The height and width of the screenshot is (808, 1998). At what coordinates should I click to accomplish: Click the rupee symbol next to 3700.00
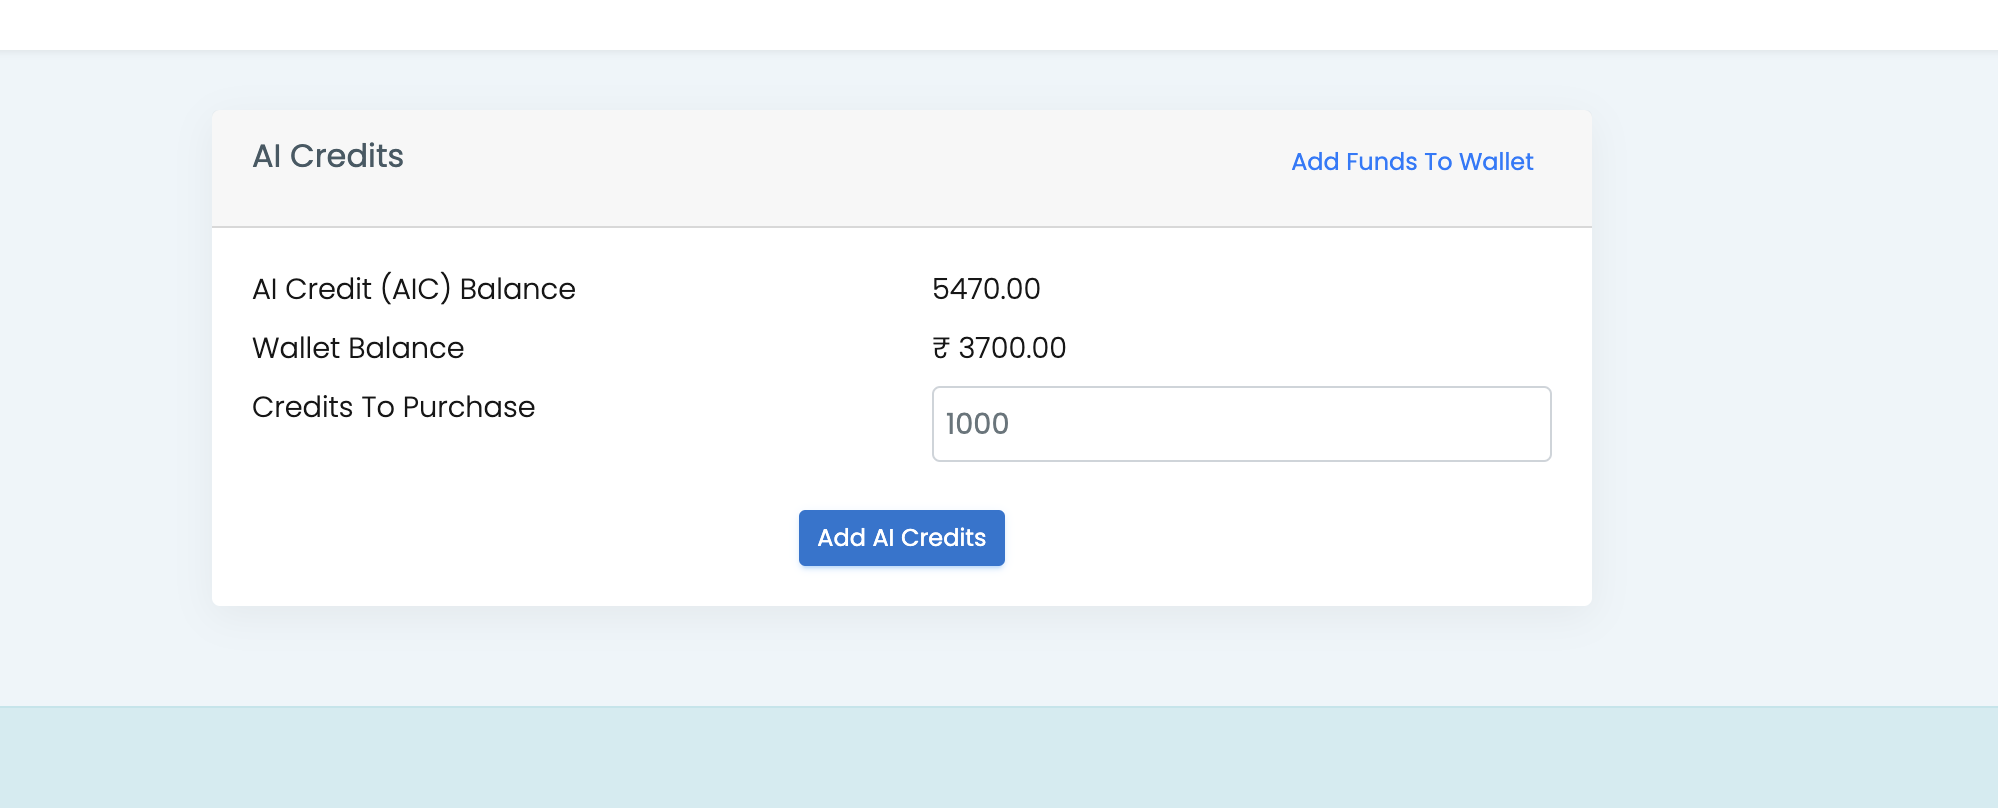coord(938,347)
